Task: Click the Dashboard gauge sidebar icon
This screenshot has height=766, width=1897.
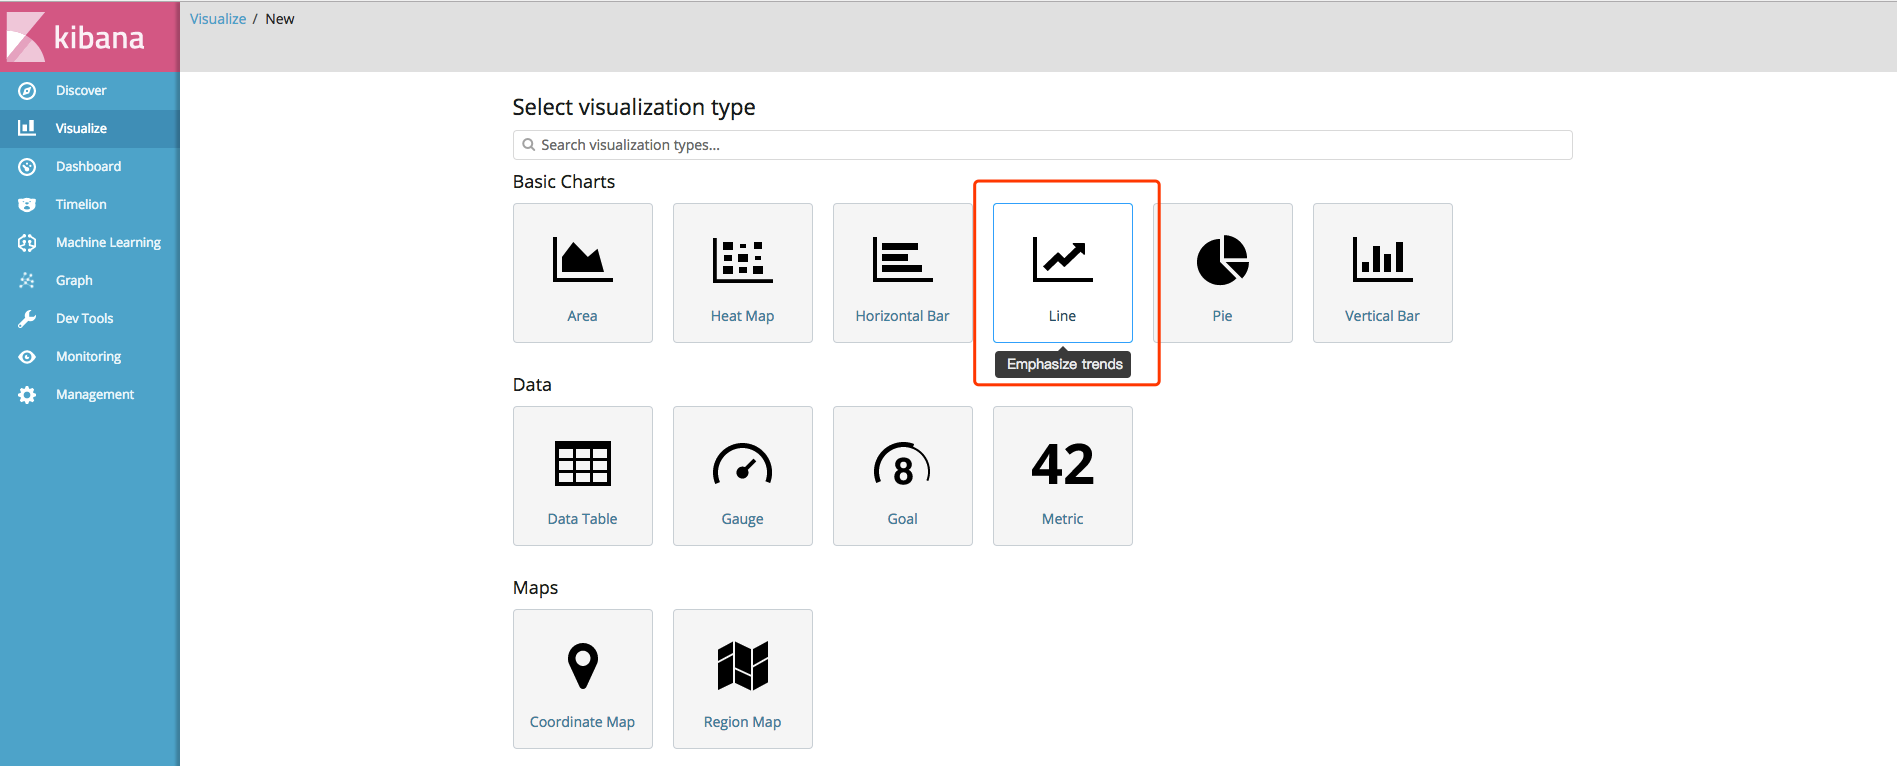Action: [x=27, y=167]
